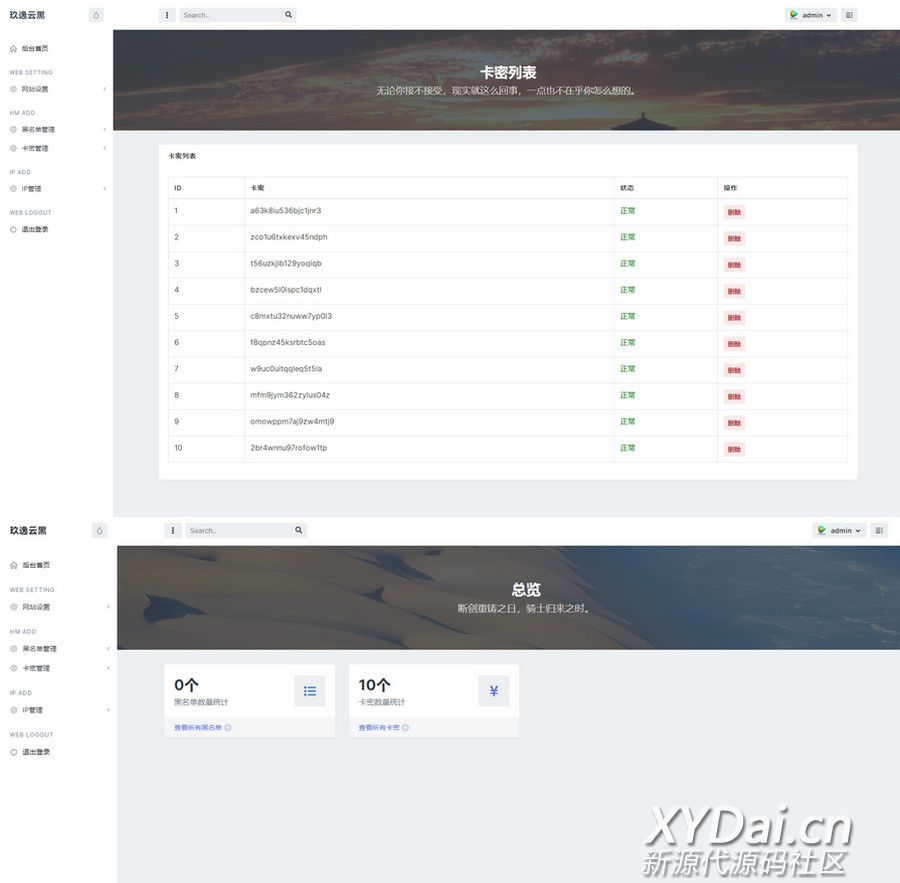Expand 网站设置 in the 卡密列表 page sidebar
The height and width of the screenshot is (883, 900).
(x=35, y=89)
